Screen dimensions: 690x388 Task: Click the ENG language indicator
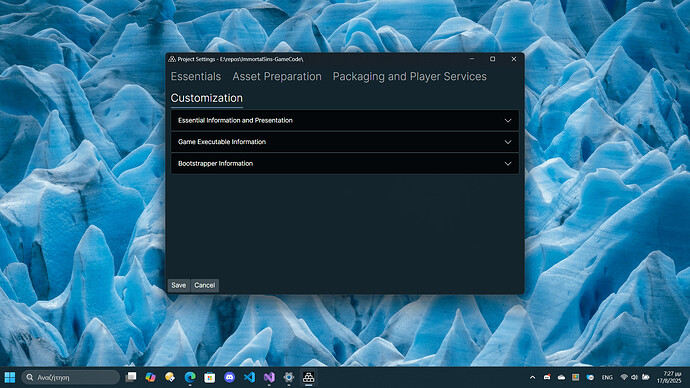(607, 377)
